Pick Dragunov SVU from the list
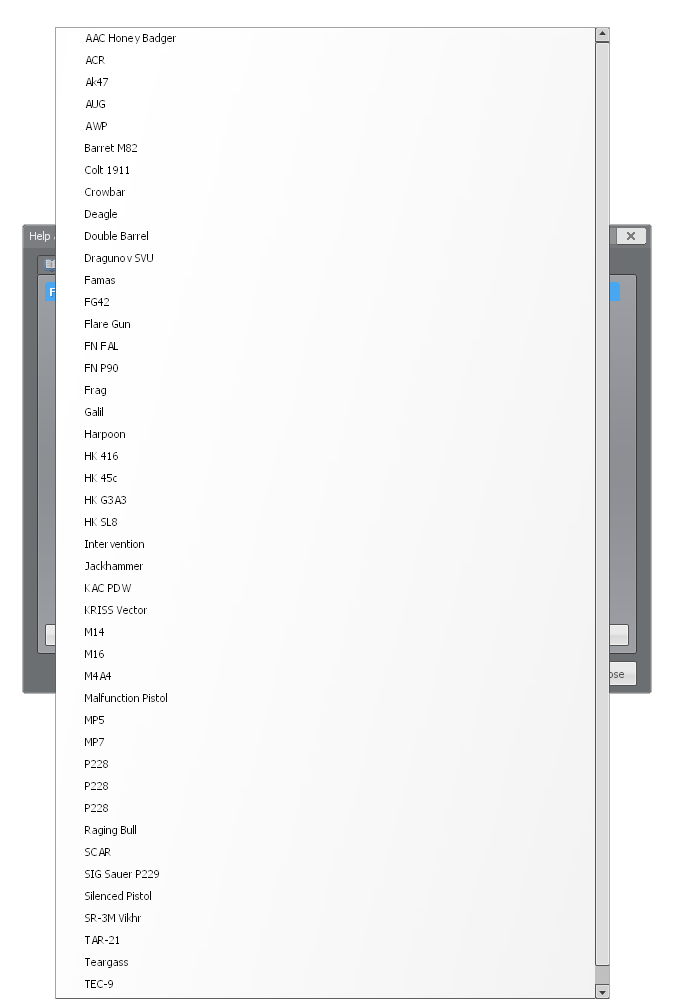The width and height of the screenshot is (680, 999). click(325, 258)
